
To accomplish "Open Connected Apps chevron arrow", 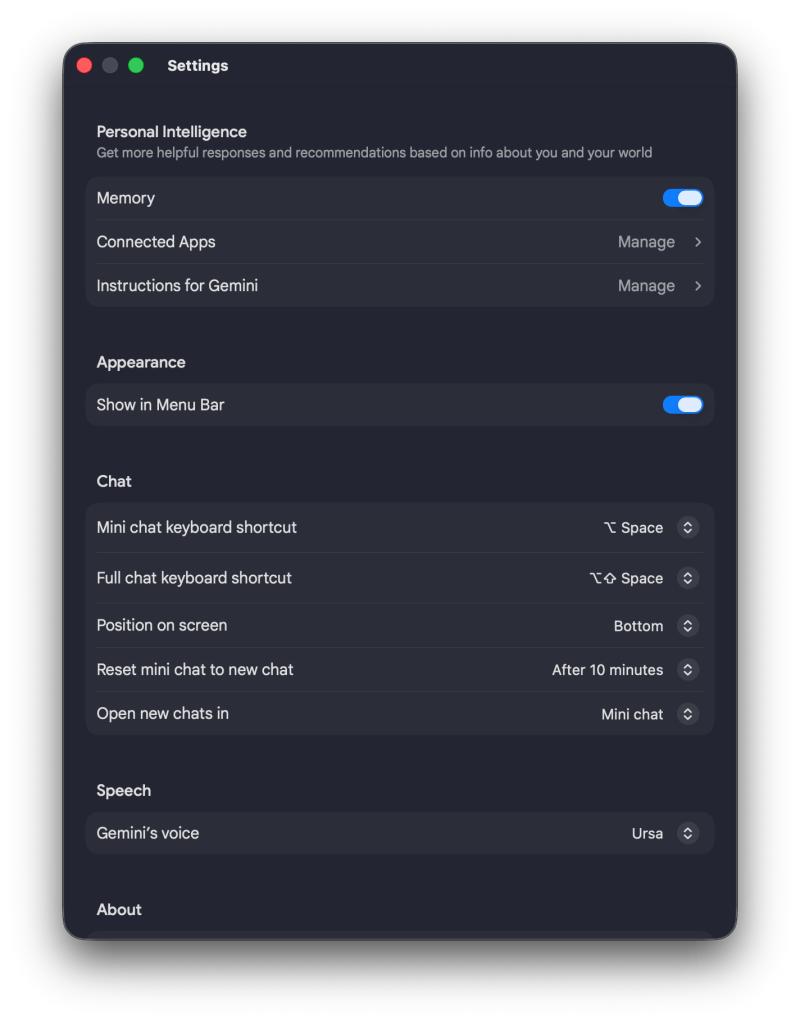I will click(x=698, y=242).
